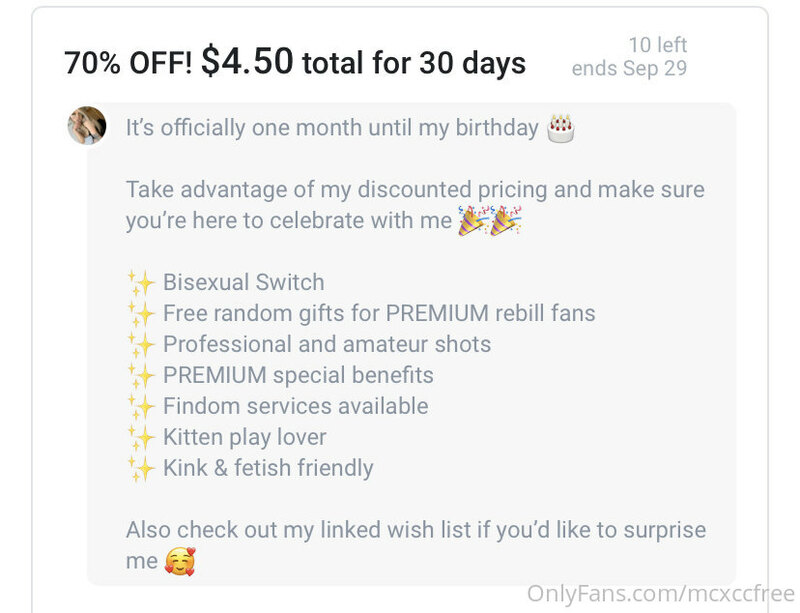Click the sparkle icon beside Bisexual Switch
800x613 pixels.
(141, 283)
